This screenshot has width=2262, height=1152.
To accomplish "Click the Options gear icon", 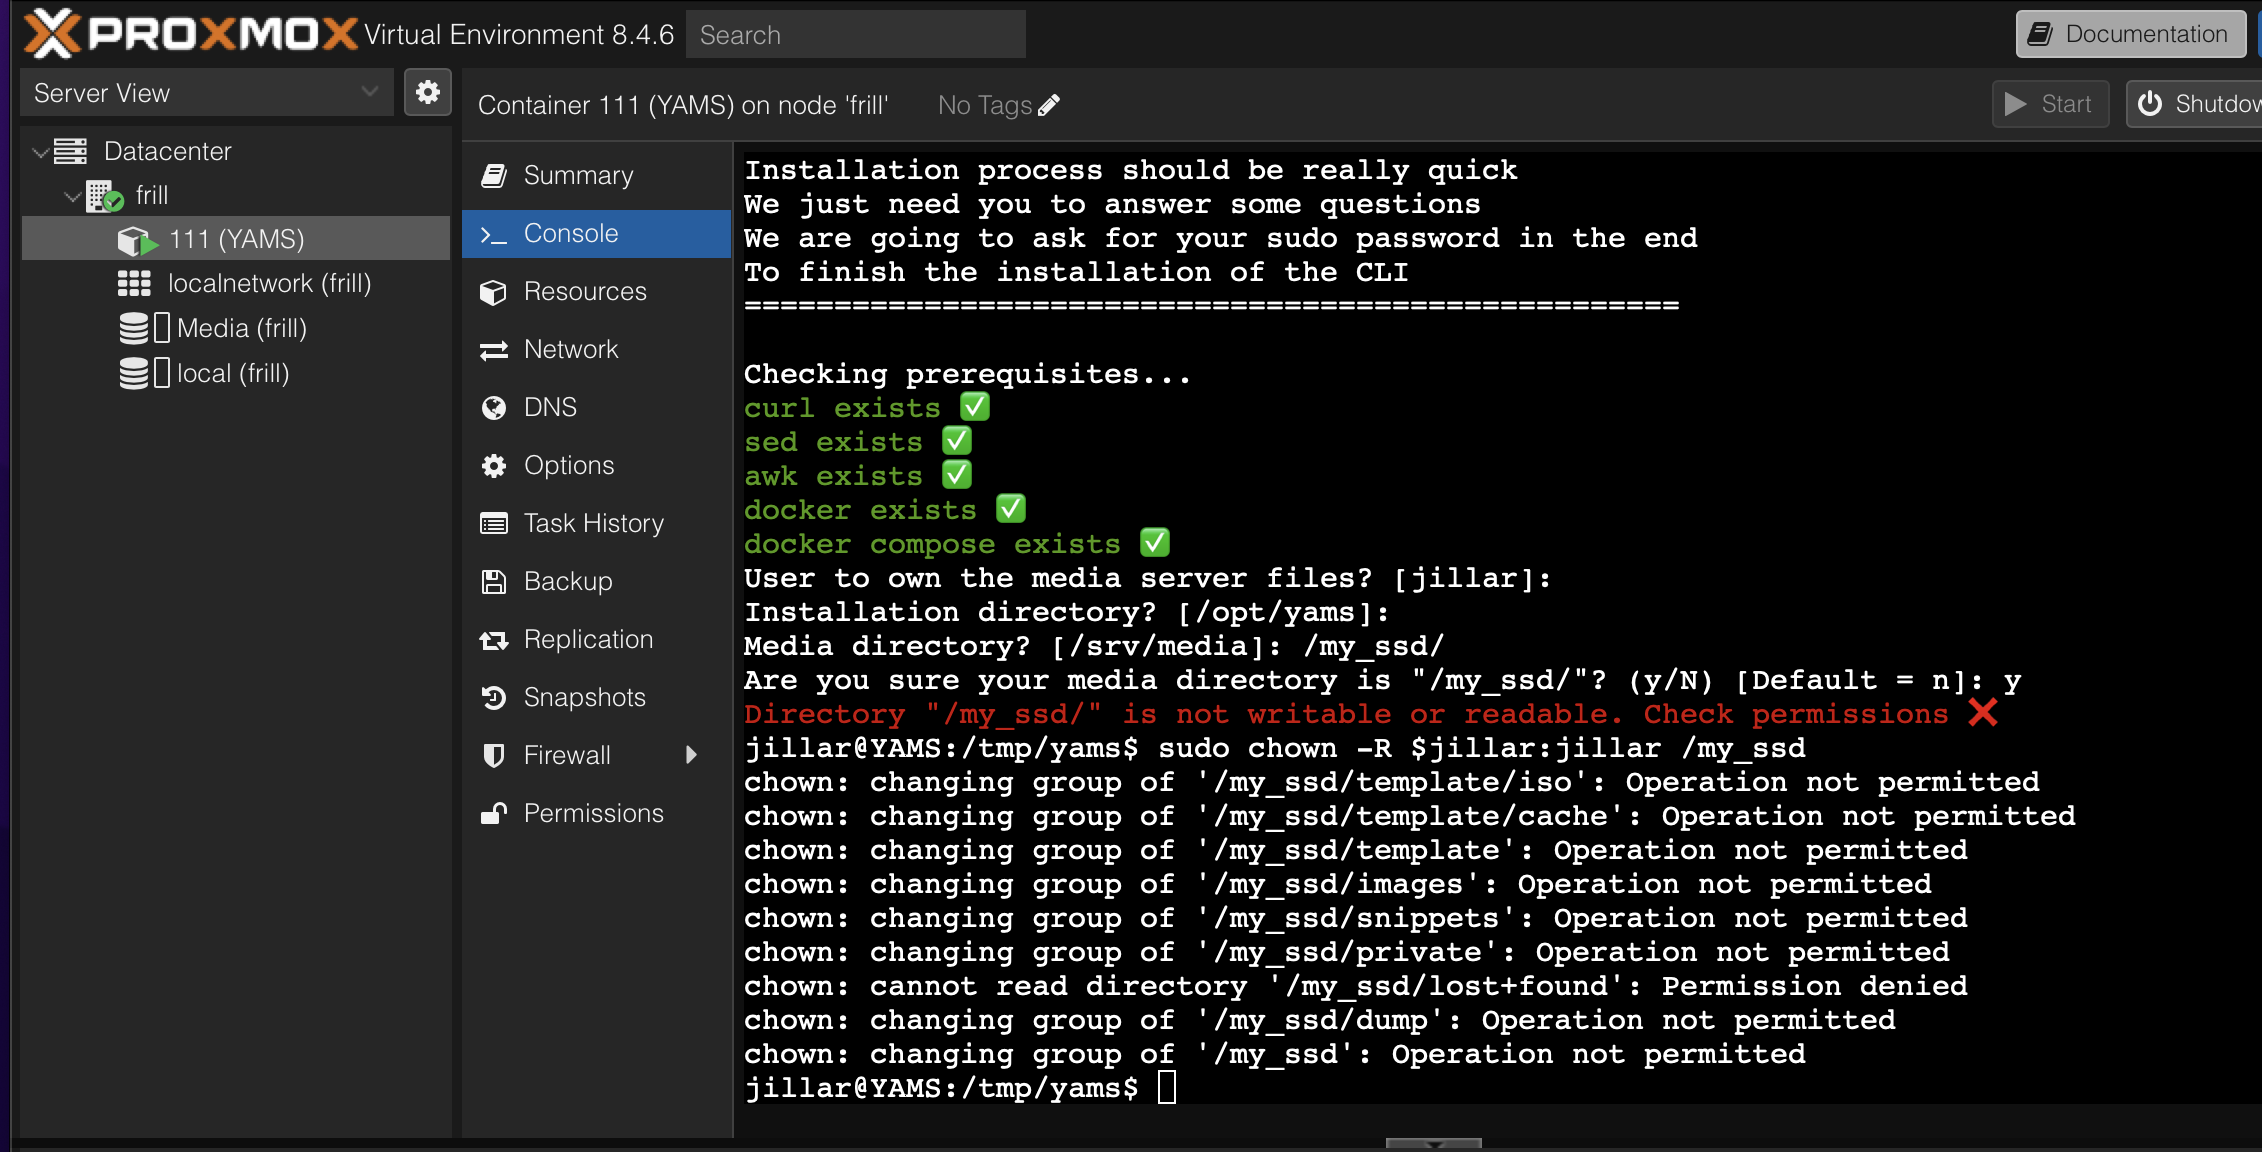I will [494, 466].
